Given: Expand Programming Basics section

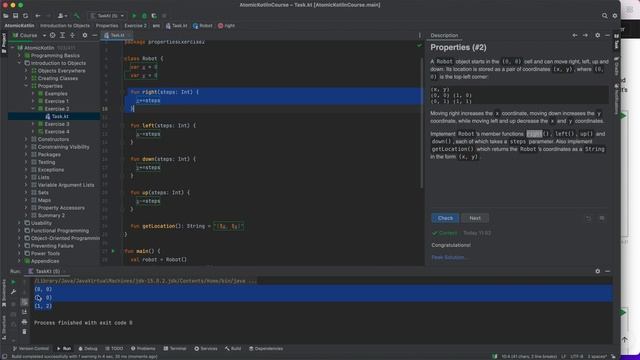Looking at the screenshot, I should [19, 56].
